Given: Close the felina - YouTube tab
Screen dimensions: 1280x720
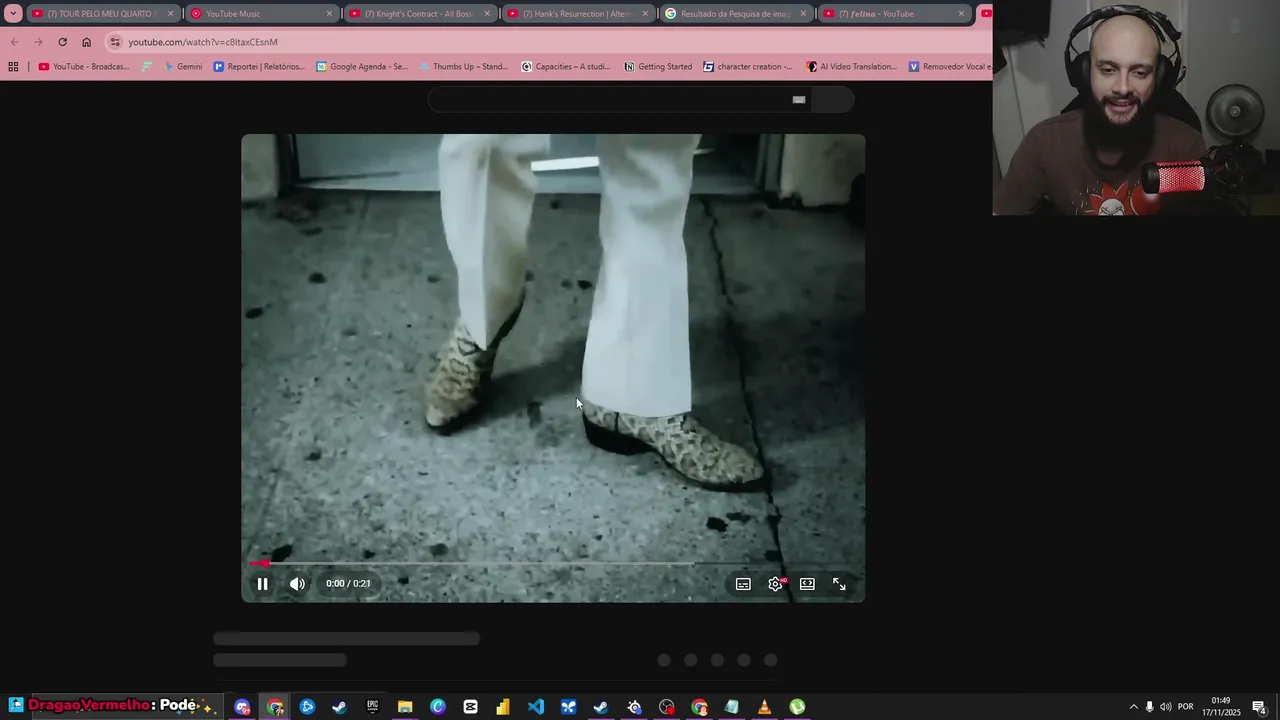Looking at the screenshot, I should pyautogui.click(x=961, y=14).
